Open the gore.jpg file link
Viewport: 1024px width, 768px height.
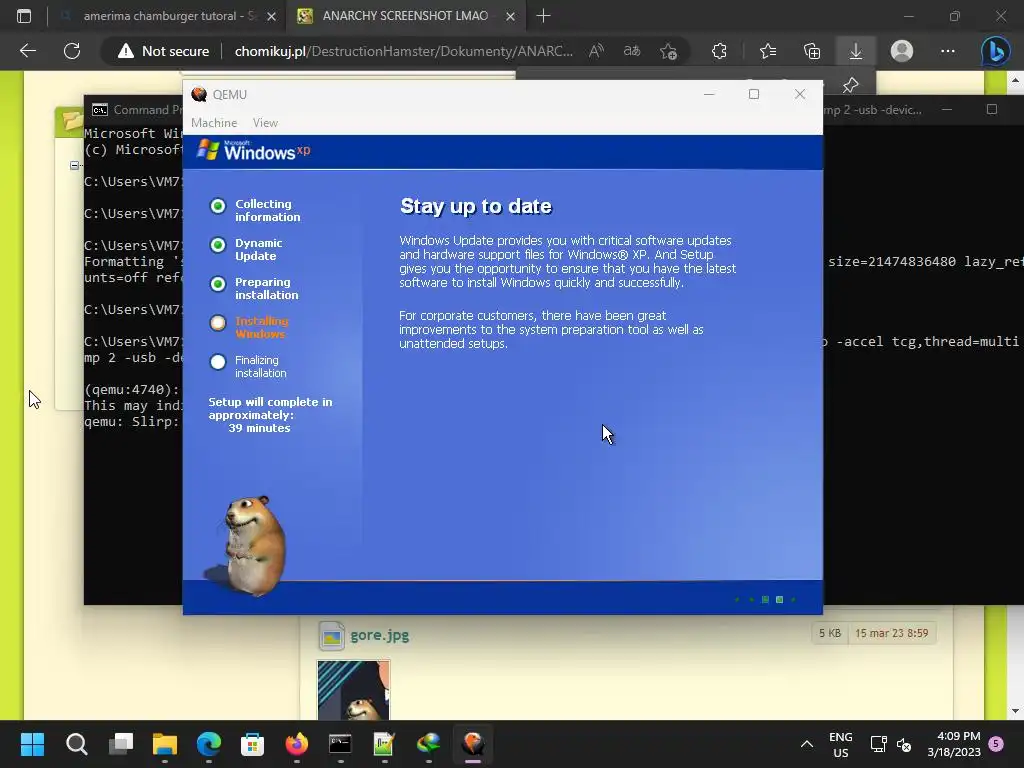pos(379,635)
